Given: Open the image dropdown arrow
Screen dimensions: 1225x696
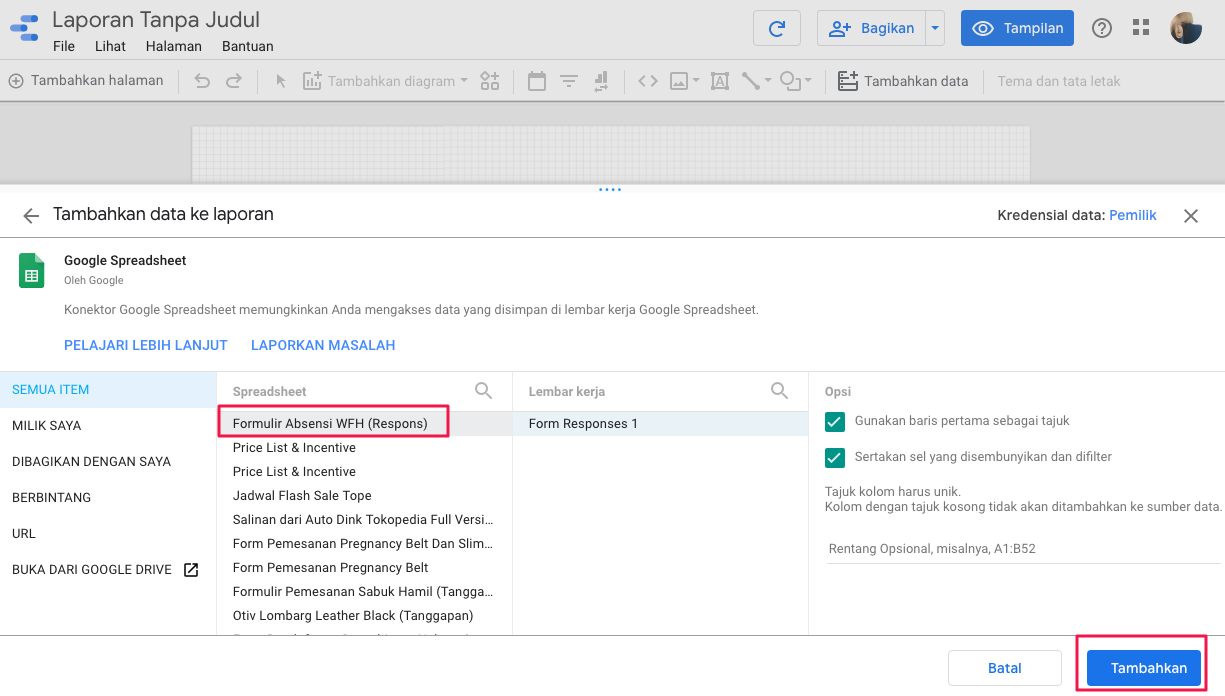Looking at the screenshot, I should pos(696,81).
